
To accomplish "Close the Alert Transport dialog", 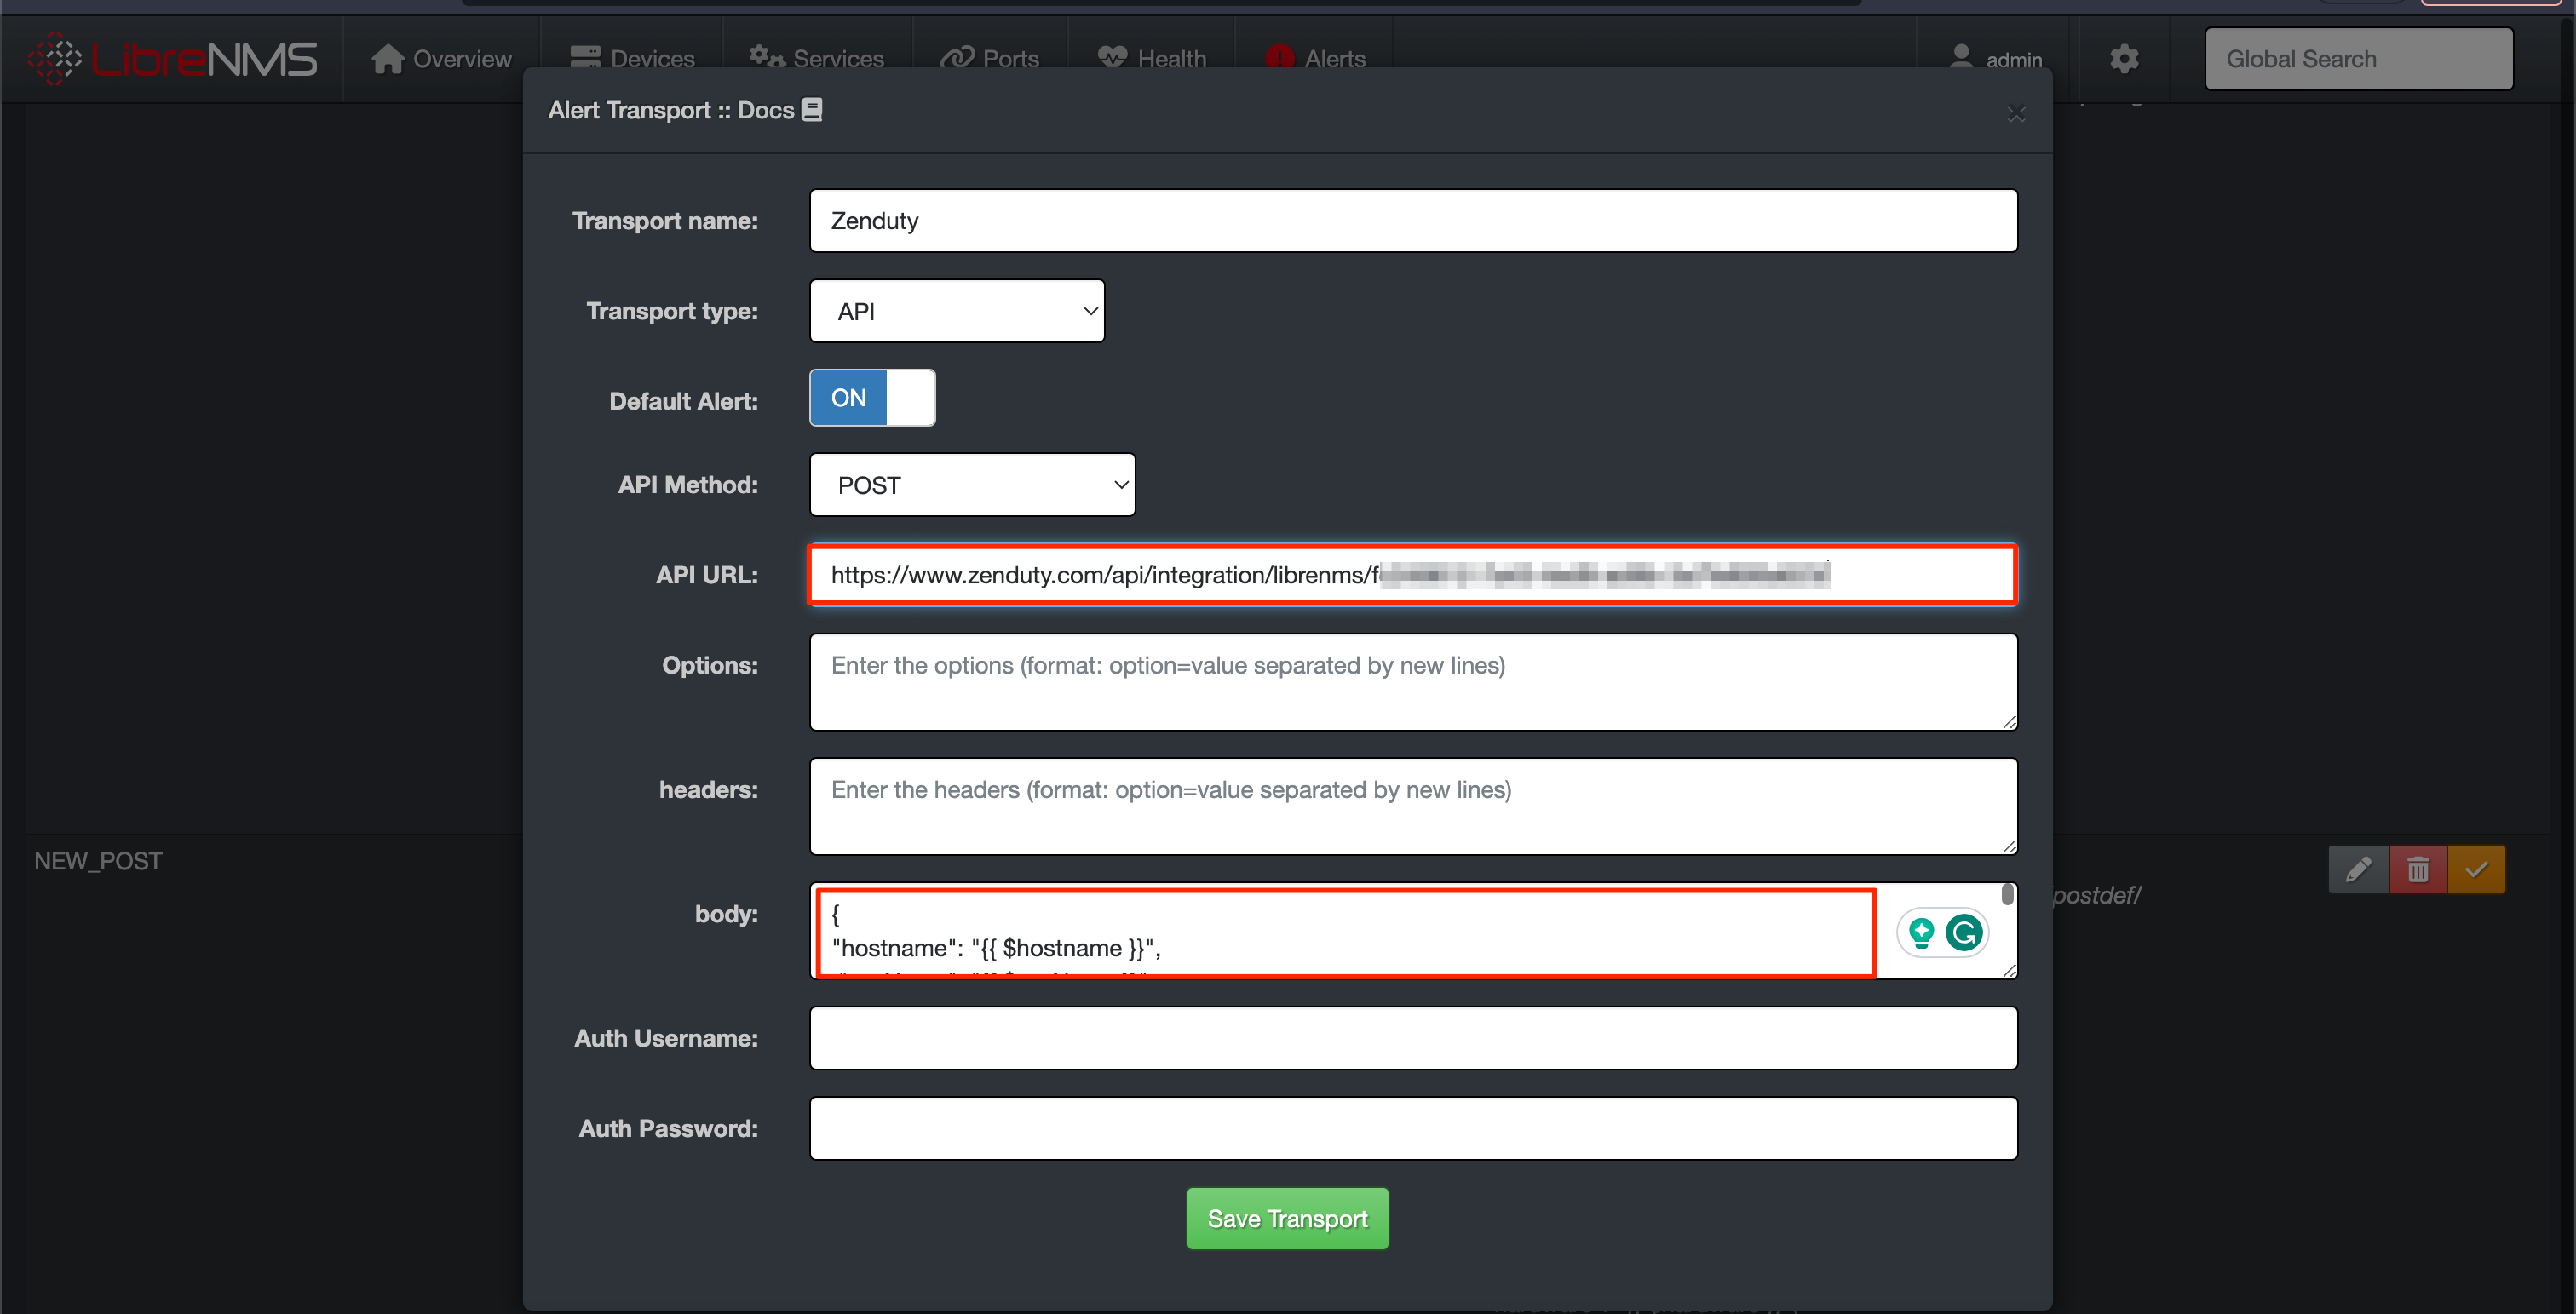I will click(x=2016, y=114).
